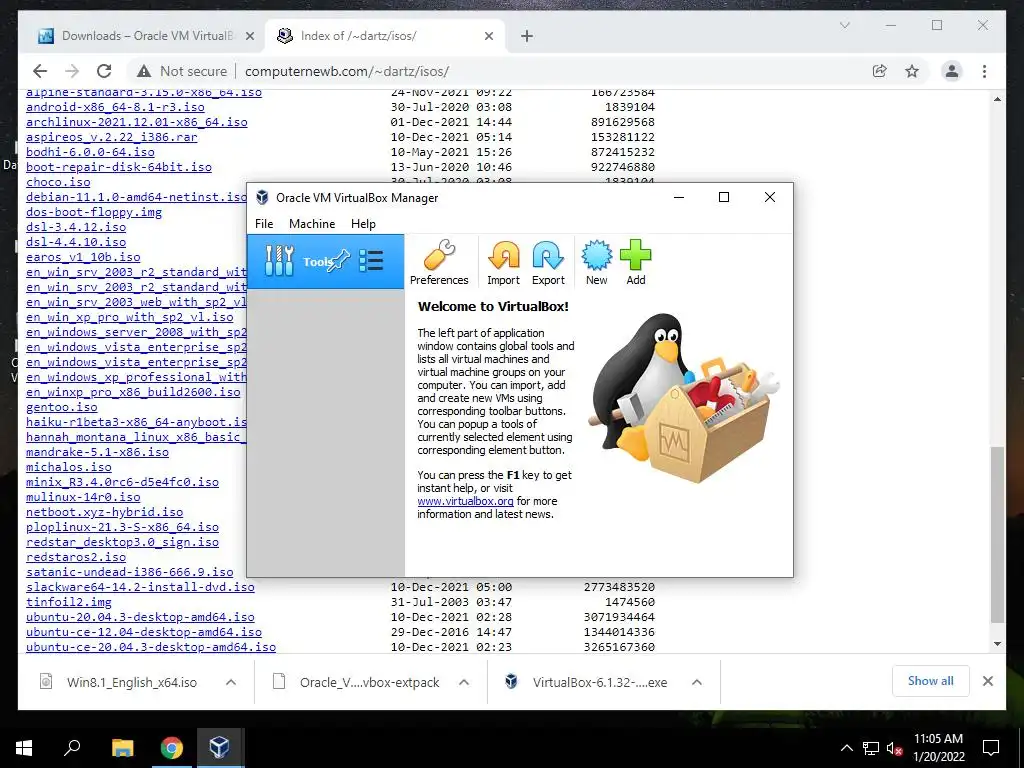Viewport: 1024px width, 768px height.
Task: Click the scrollbar up arrow
Action: [997, 99]
